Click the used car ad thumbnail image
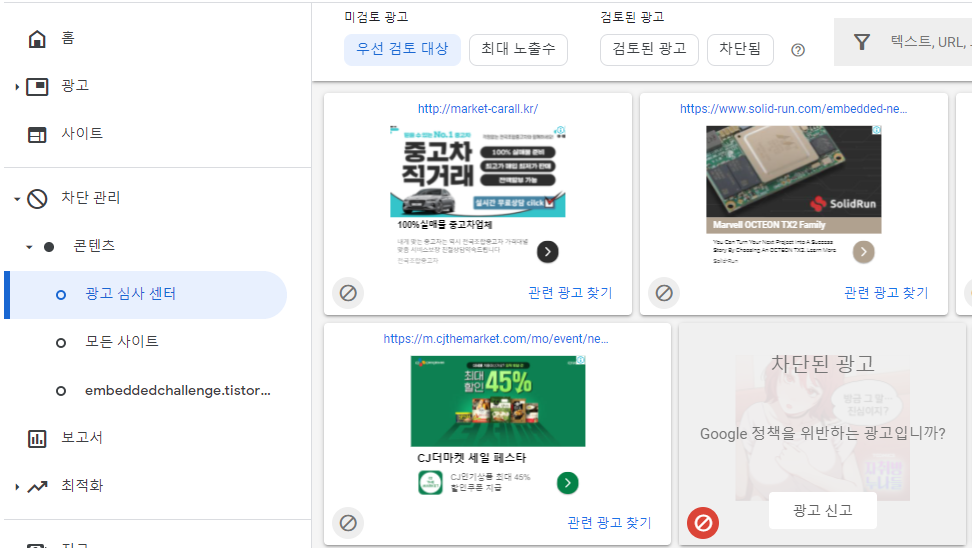This screenshot has width=972, height=548. 477,172
